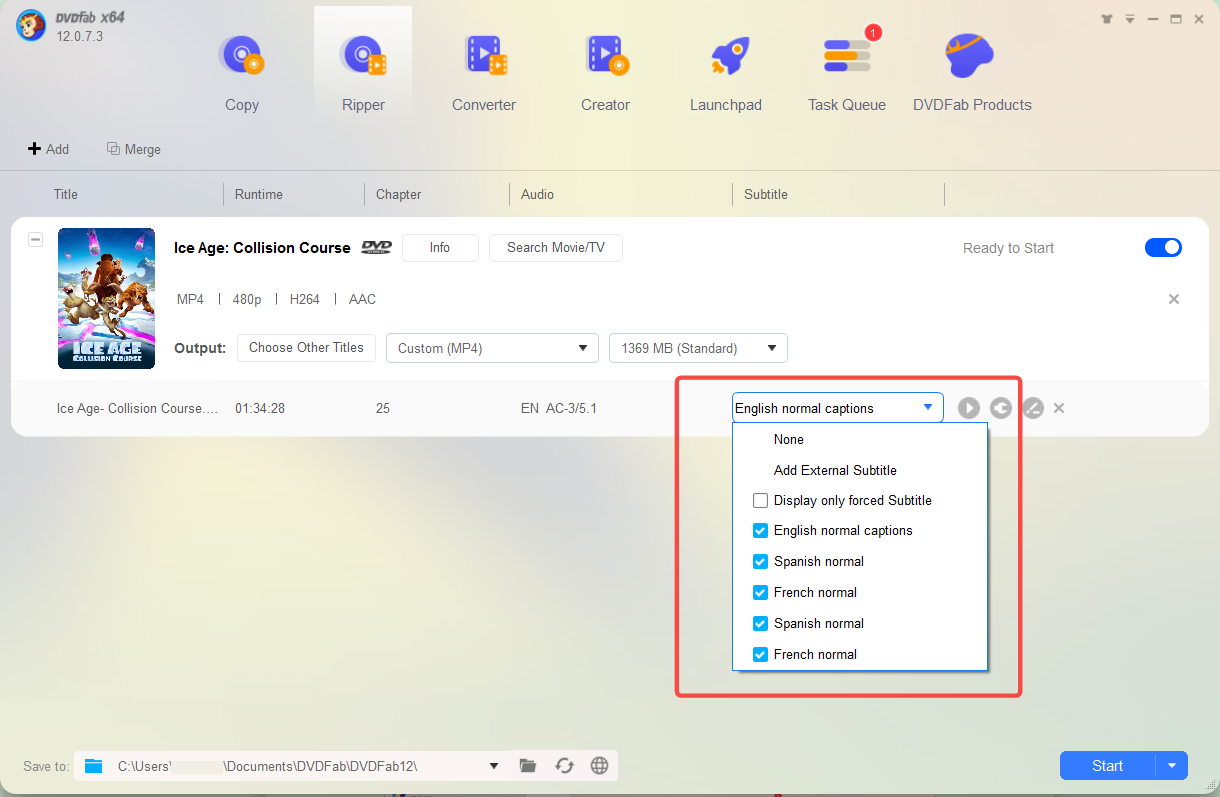1220x797 pixels.
Task: Open the Custom (MP4) profile dropdown
Action: click(x=492, y=348)
